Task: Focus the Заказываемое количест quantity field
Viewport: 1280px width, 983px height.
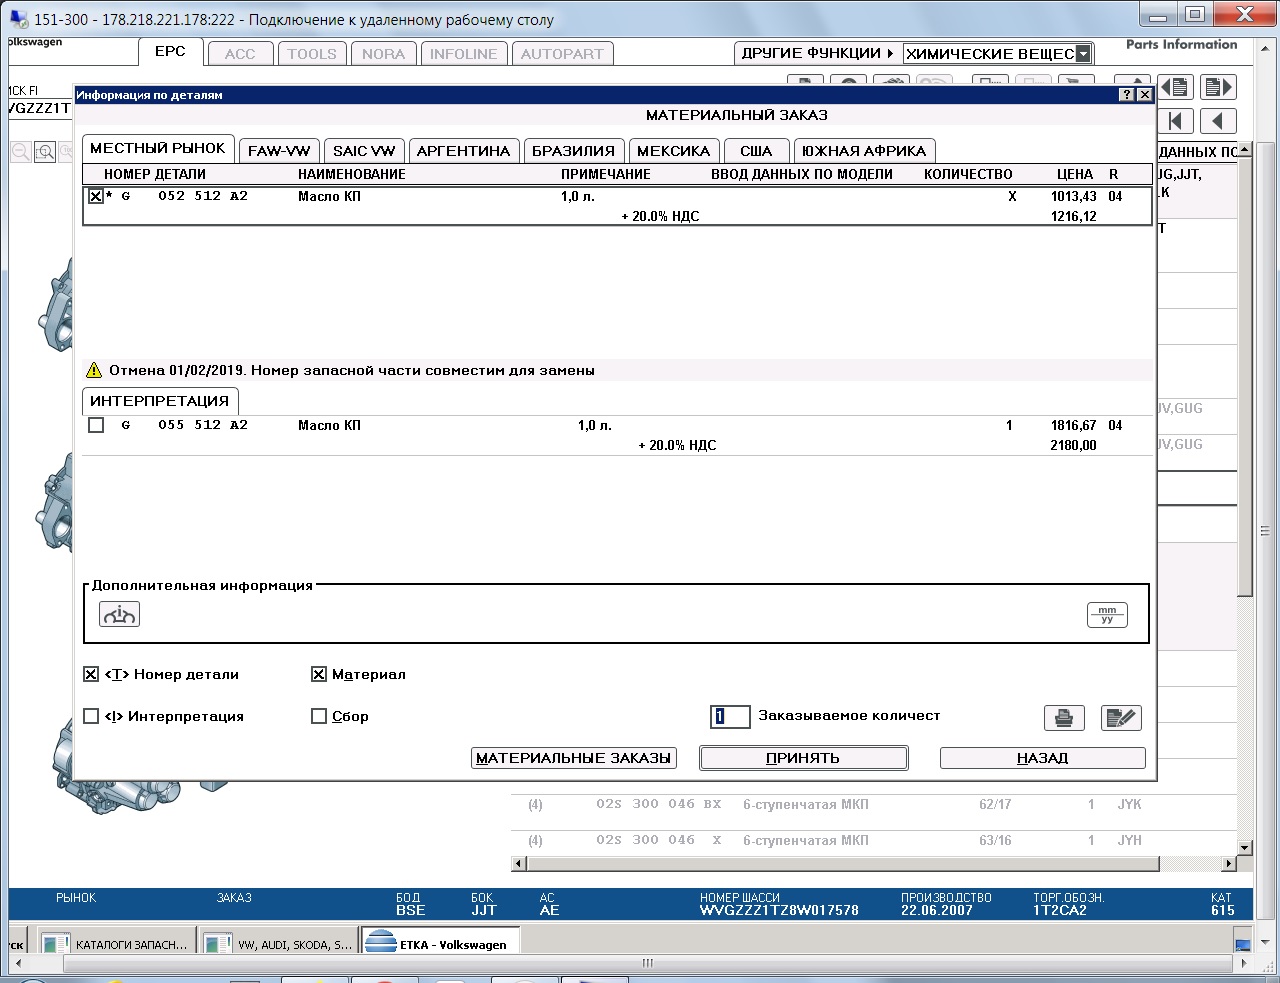Action: pyautogui.click(x=730, y=716)
